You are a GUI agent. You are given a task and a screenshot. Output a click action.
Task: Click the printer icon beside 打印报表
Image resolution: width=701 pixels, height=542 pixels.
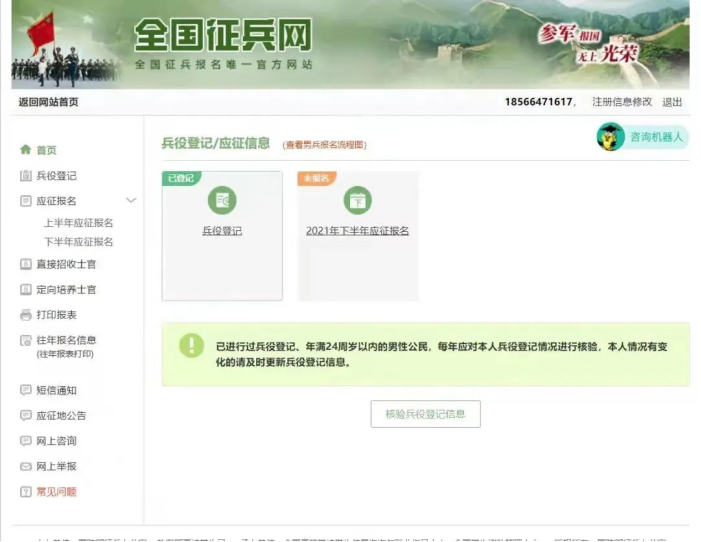click(x=26, y=315)
